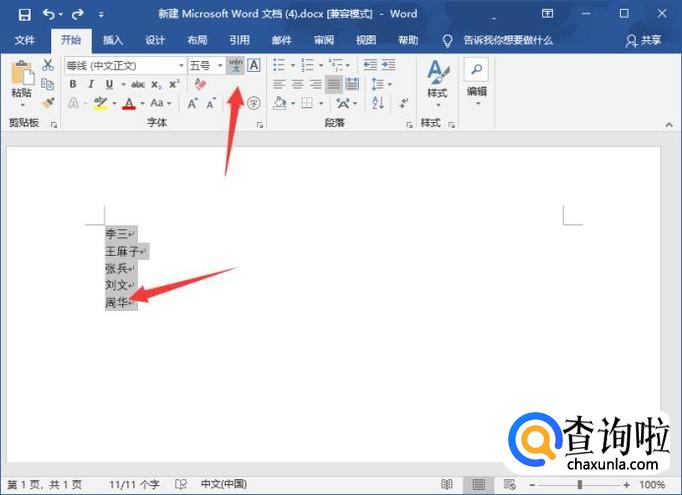This screenshot has width=682, height=495.
Task: Click the shading paint bucket icon
Action: tap(279, 103)
